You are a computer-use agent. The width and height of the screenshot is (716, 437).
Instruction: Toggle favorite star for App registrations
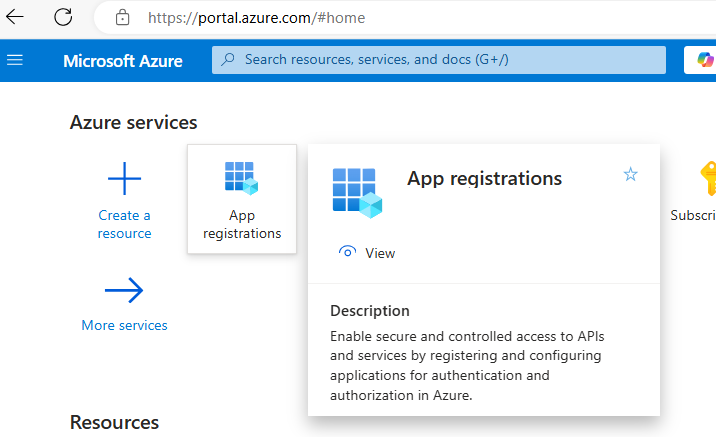pos(630,175)
